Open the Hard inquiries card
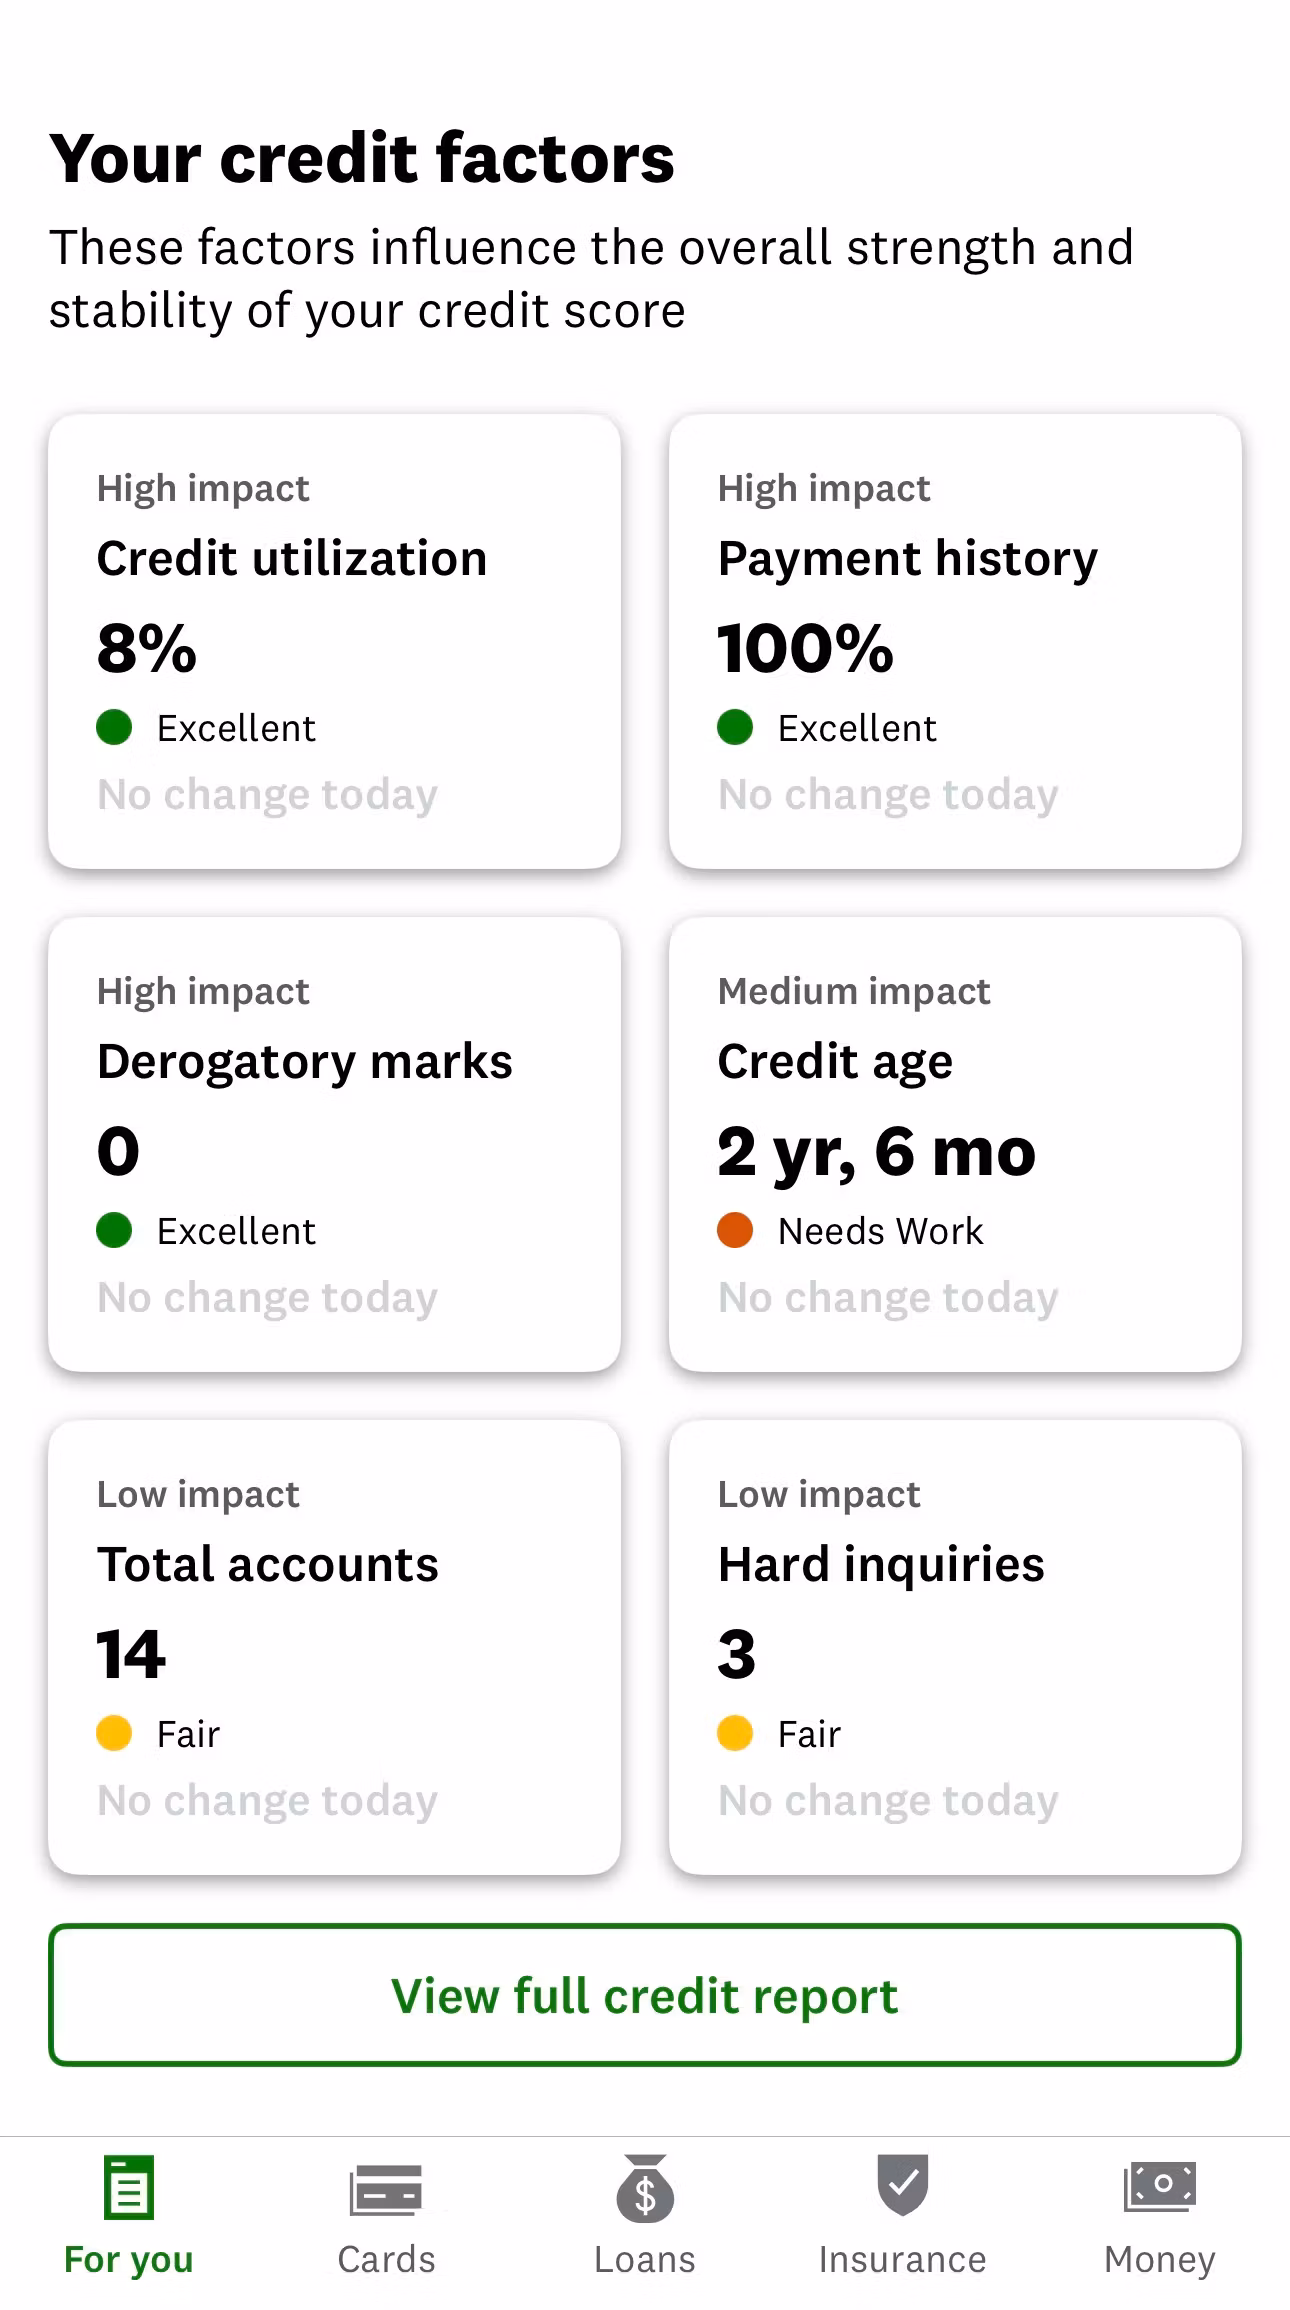Viewport: 1290px width, 2310px height. tap(955, 1647)
